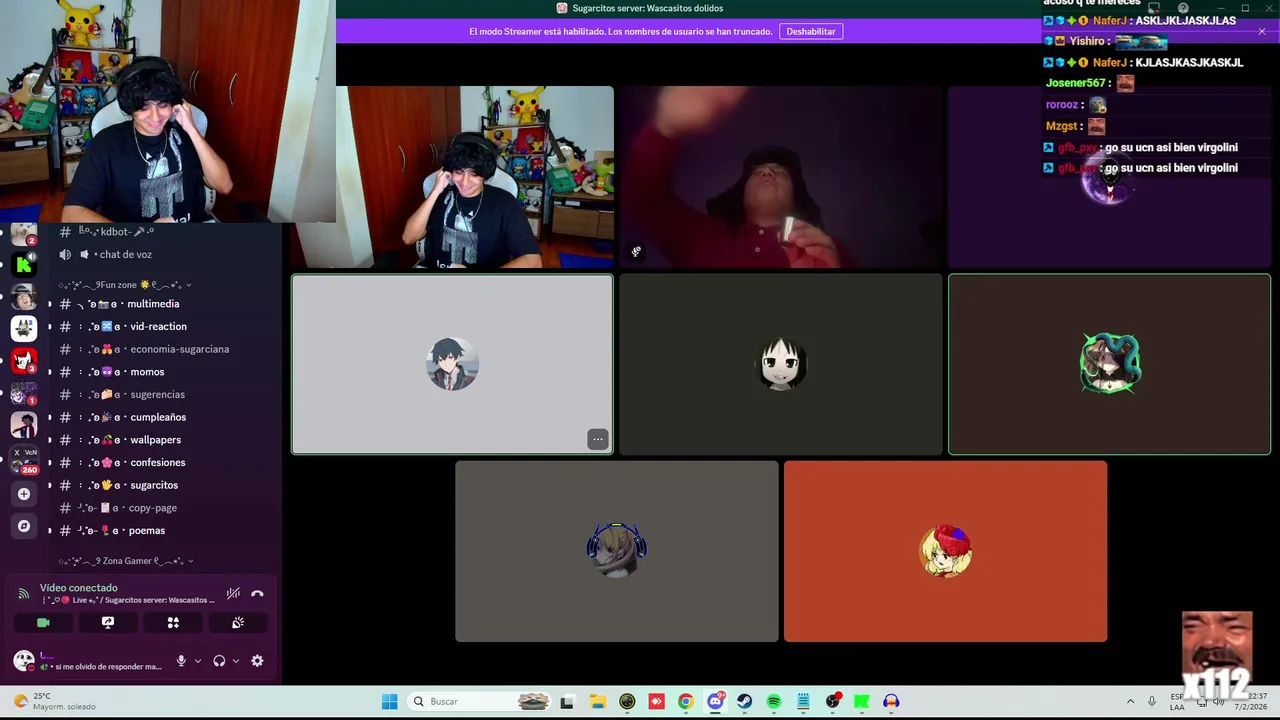Open Discord user settings gear
Viewport: 1280px width, 720px height.
(x=257, y=661)
